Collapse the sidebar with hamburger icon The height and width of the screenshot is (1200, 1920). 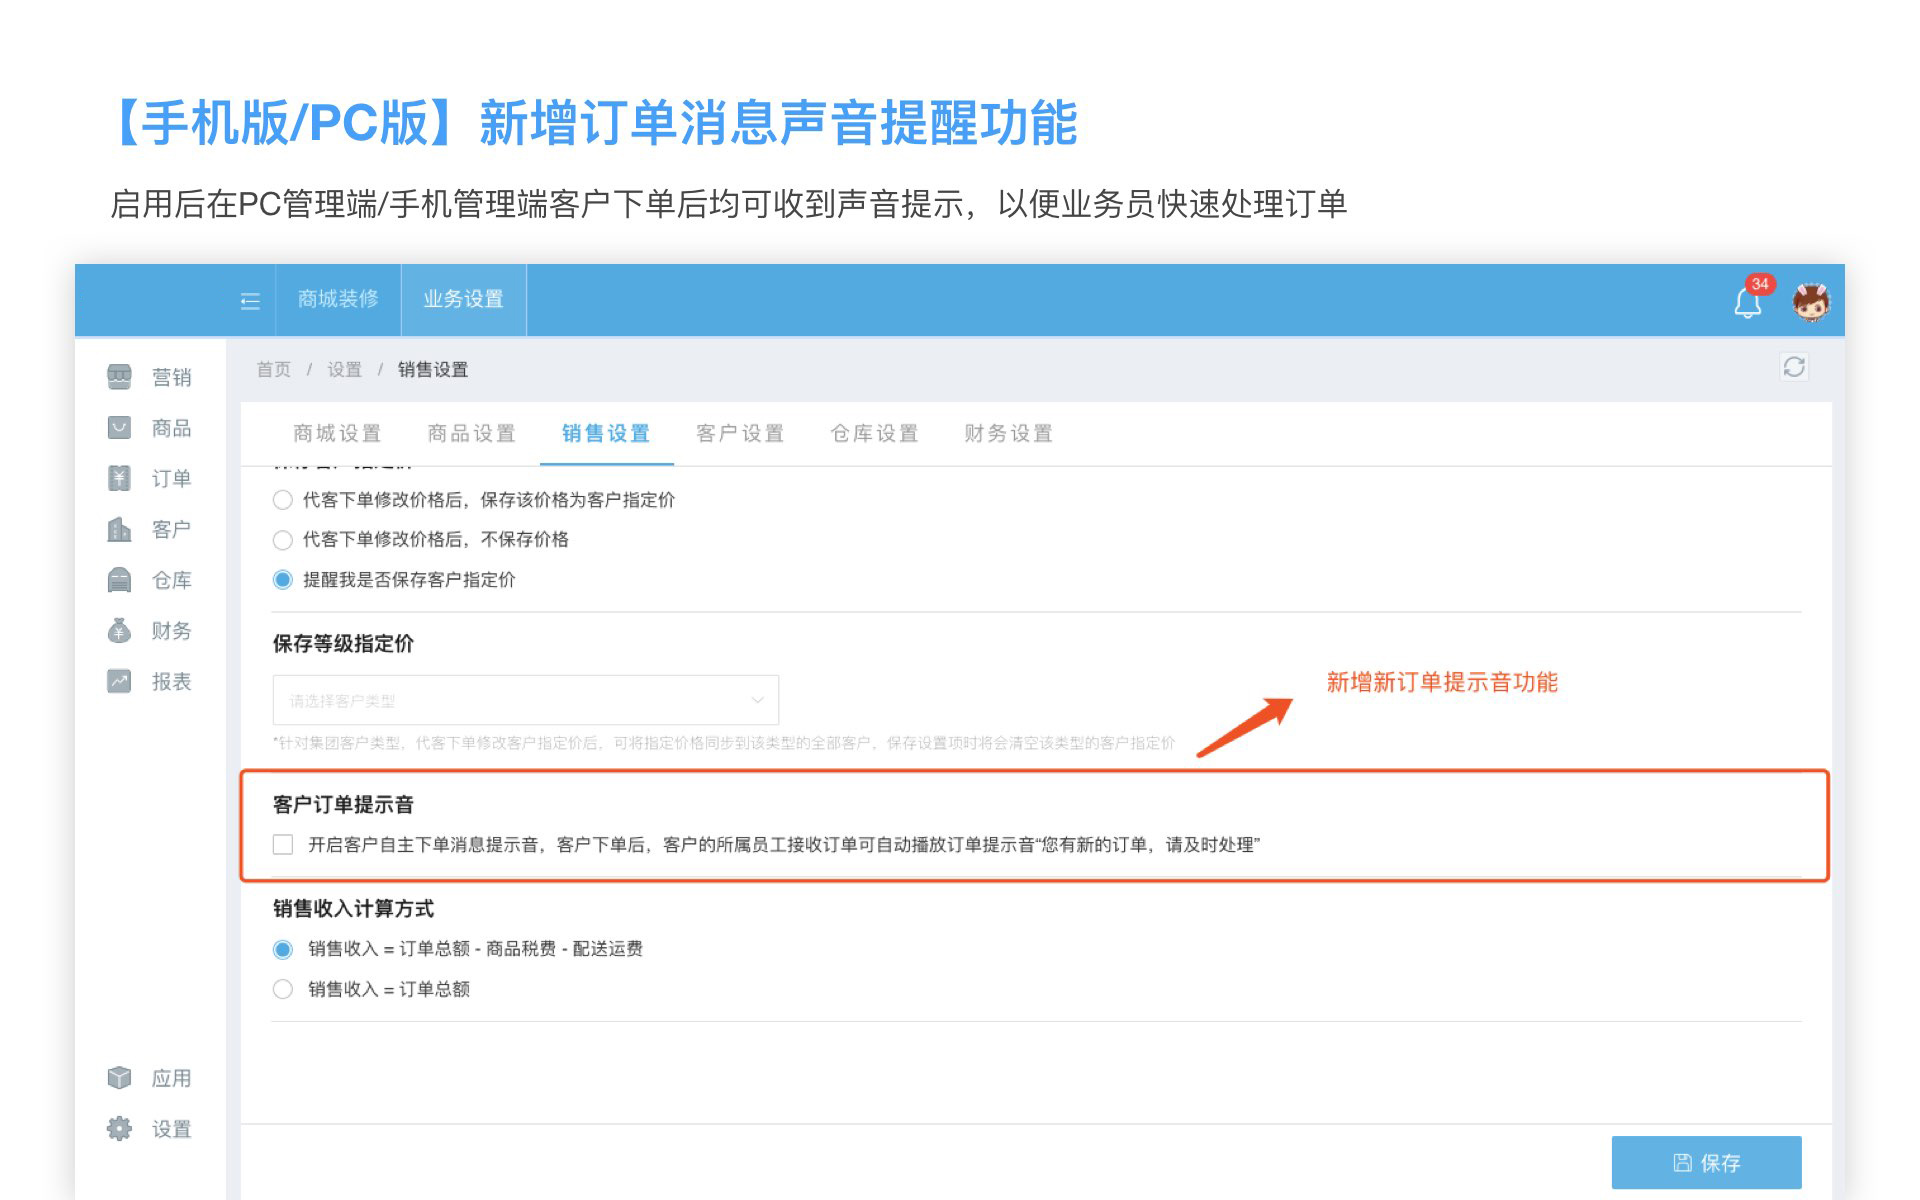[250, 300]
